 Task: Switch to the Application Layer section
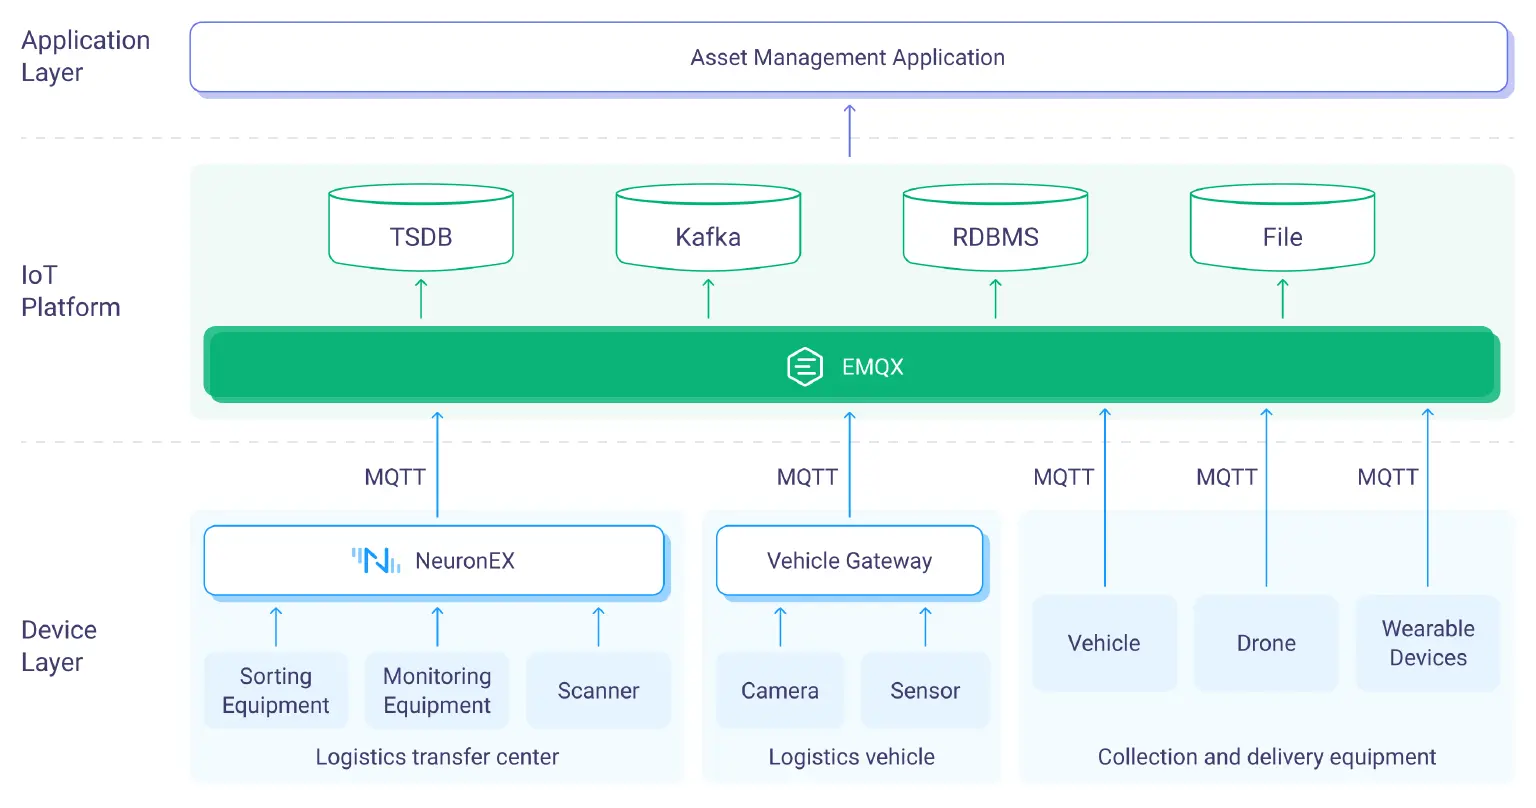85,56
